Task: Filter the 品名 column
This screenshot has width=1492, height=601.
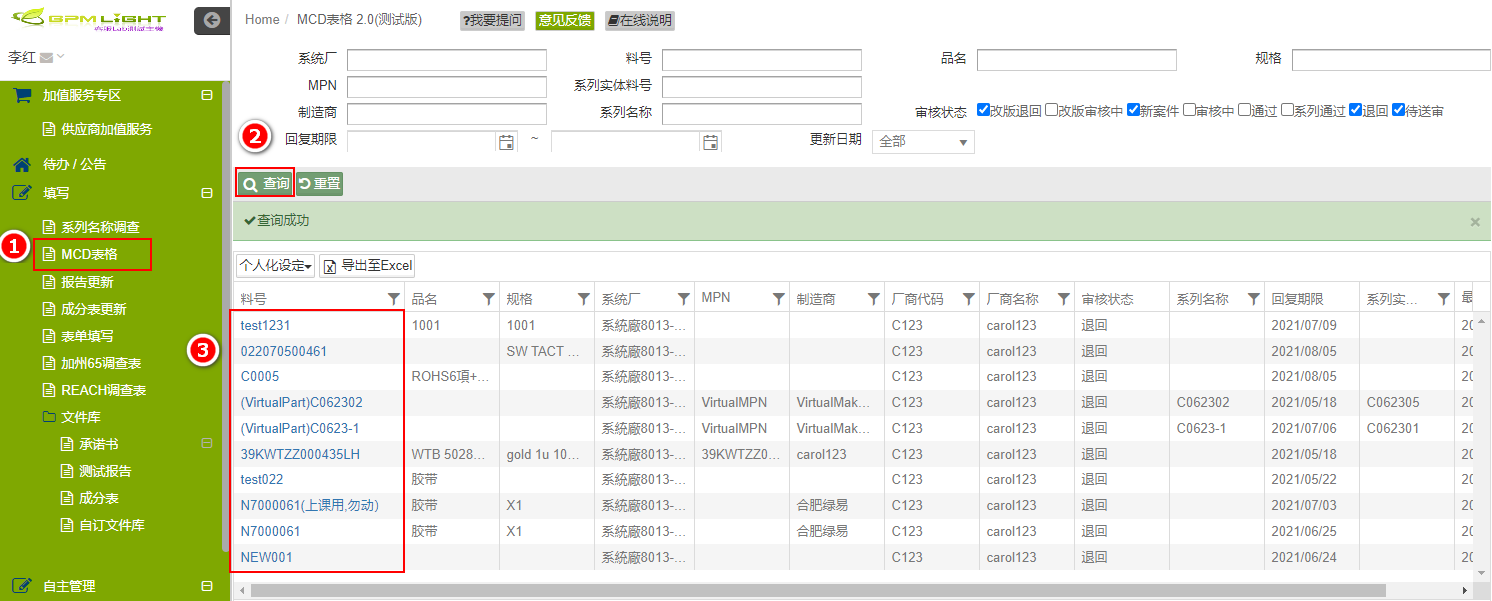Action: (488, 299)
